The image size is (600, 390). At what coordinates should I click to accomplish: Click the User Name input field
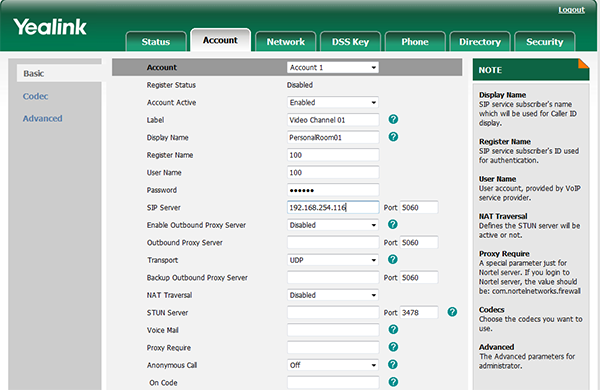click(x=333, y=173)
